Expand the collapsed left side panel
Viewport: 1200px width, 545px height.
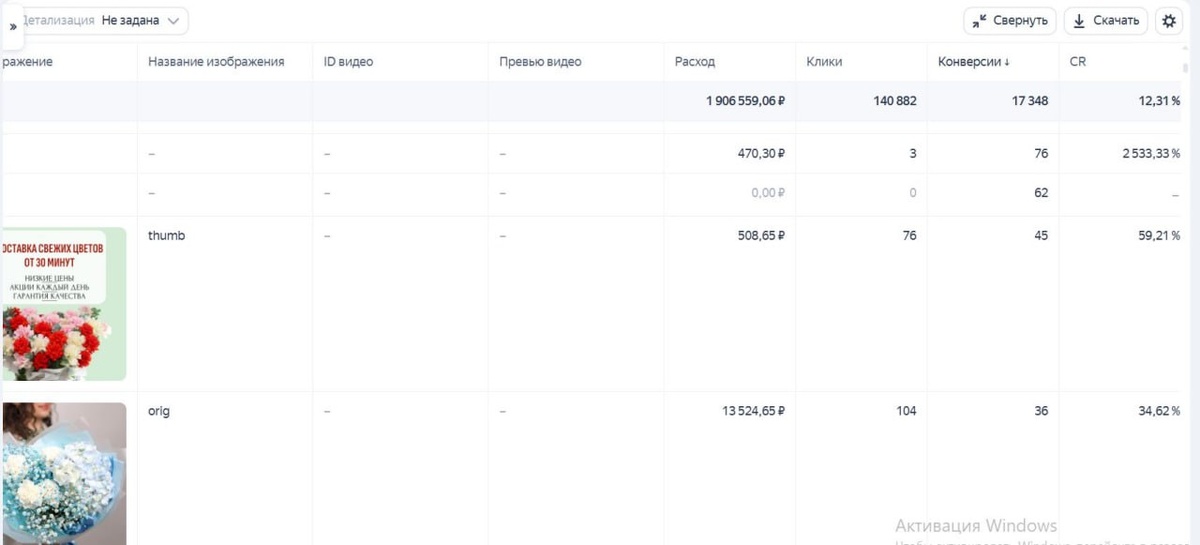click(12, 26)
